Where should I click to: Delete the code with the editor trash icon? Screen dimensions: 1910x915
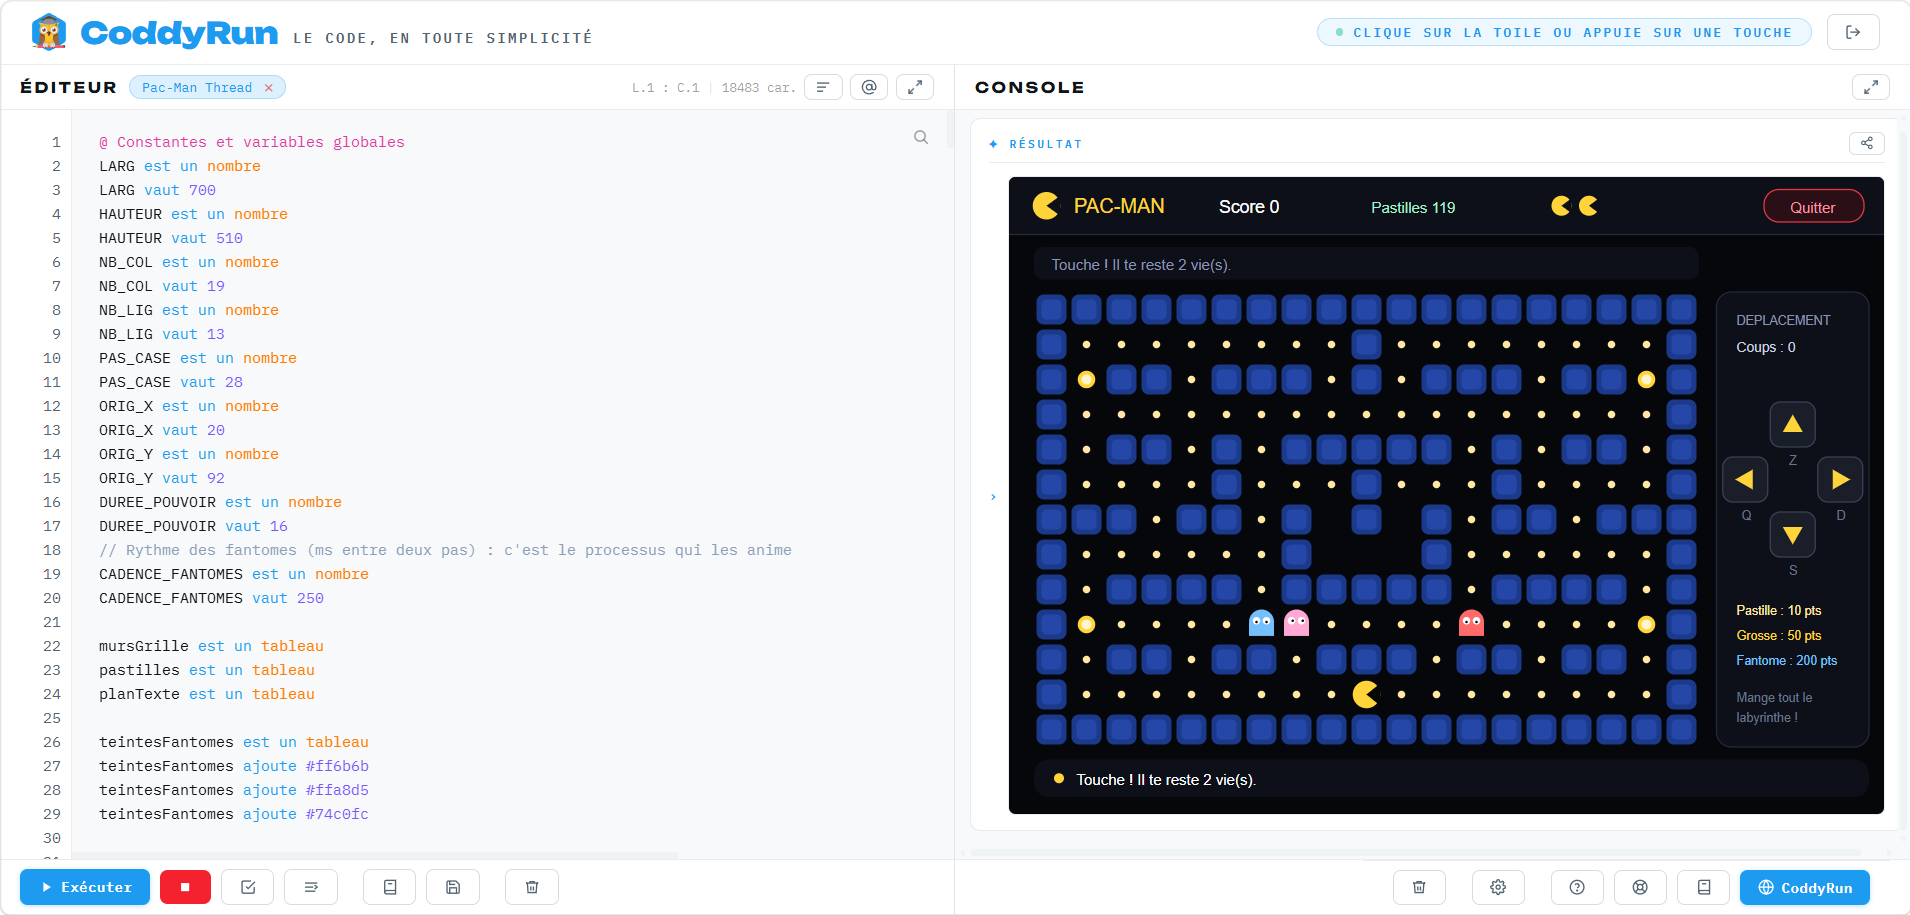(x=532, y=887)
